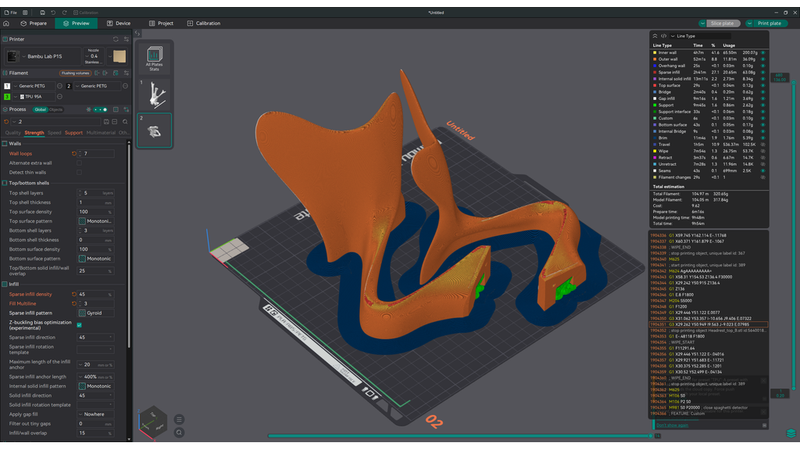Open the Home screen icon
Viewport: 800px width, 450px height.
[6, 23]
